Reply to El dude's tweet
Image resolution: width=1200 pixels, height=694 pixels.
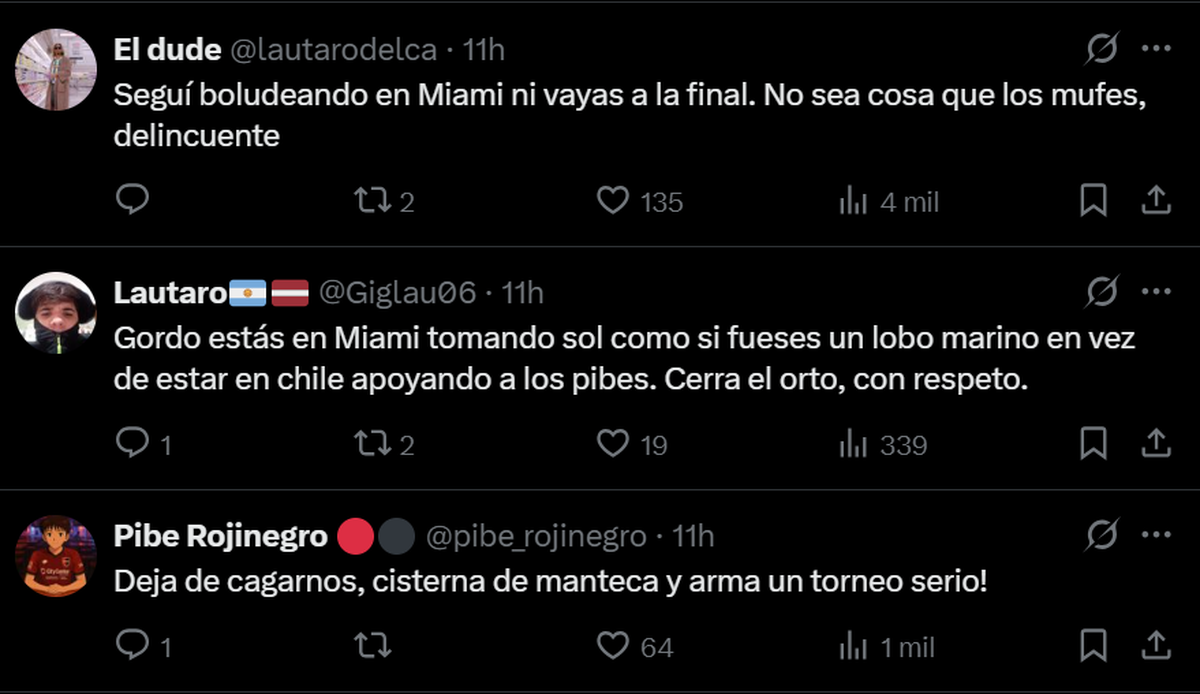(x=132, y=201)
